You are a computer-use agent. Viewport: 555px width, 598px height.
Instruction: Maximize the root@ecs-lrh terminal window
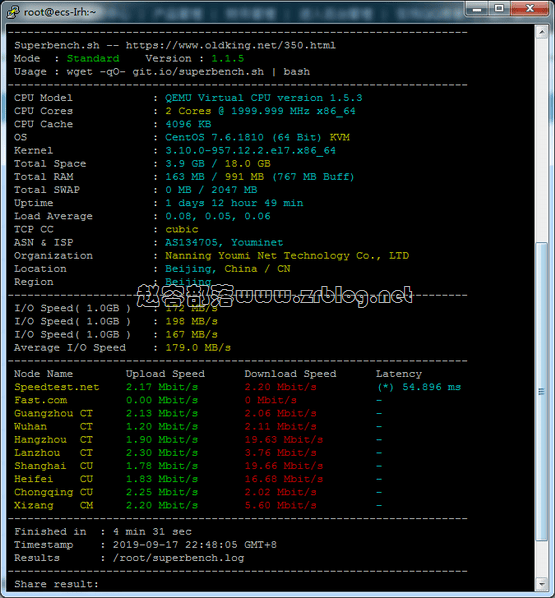pos(499,8)
